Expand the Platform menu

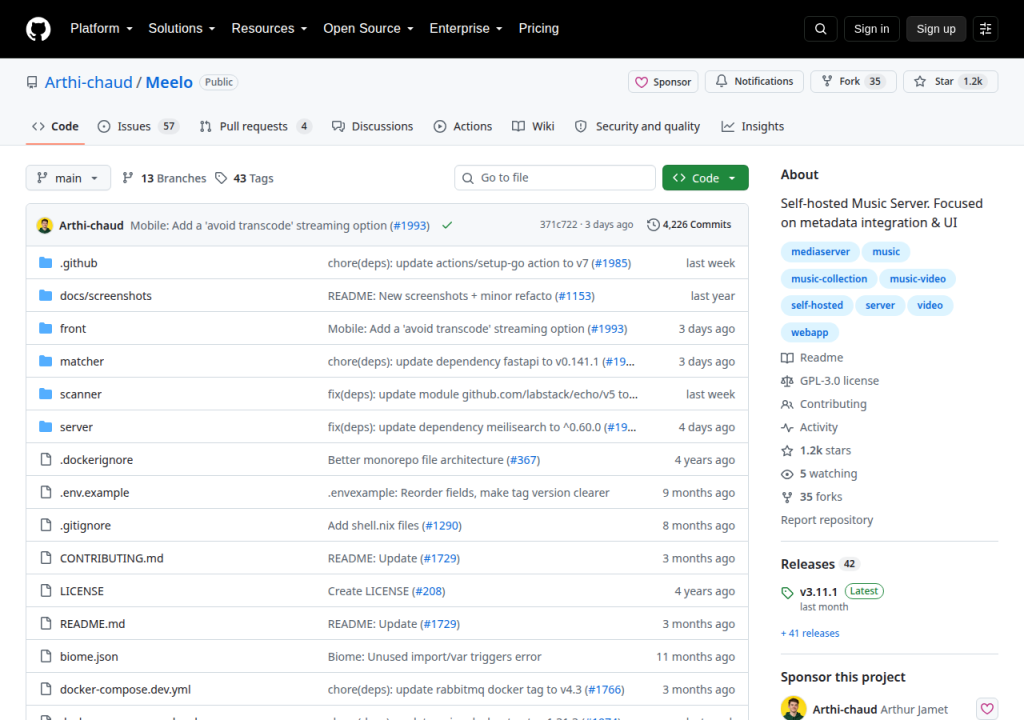coord(101,29)
